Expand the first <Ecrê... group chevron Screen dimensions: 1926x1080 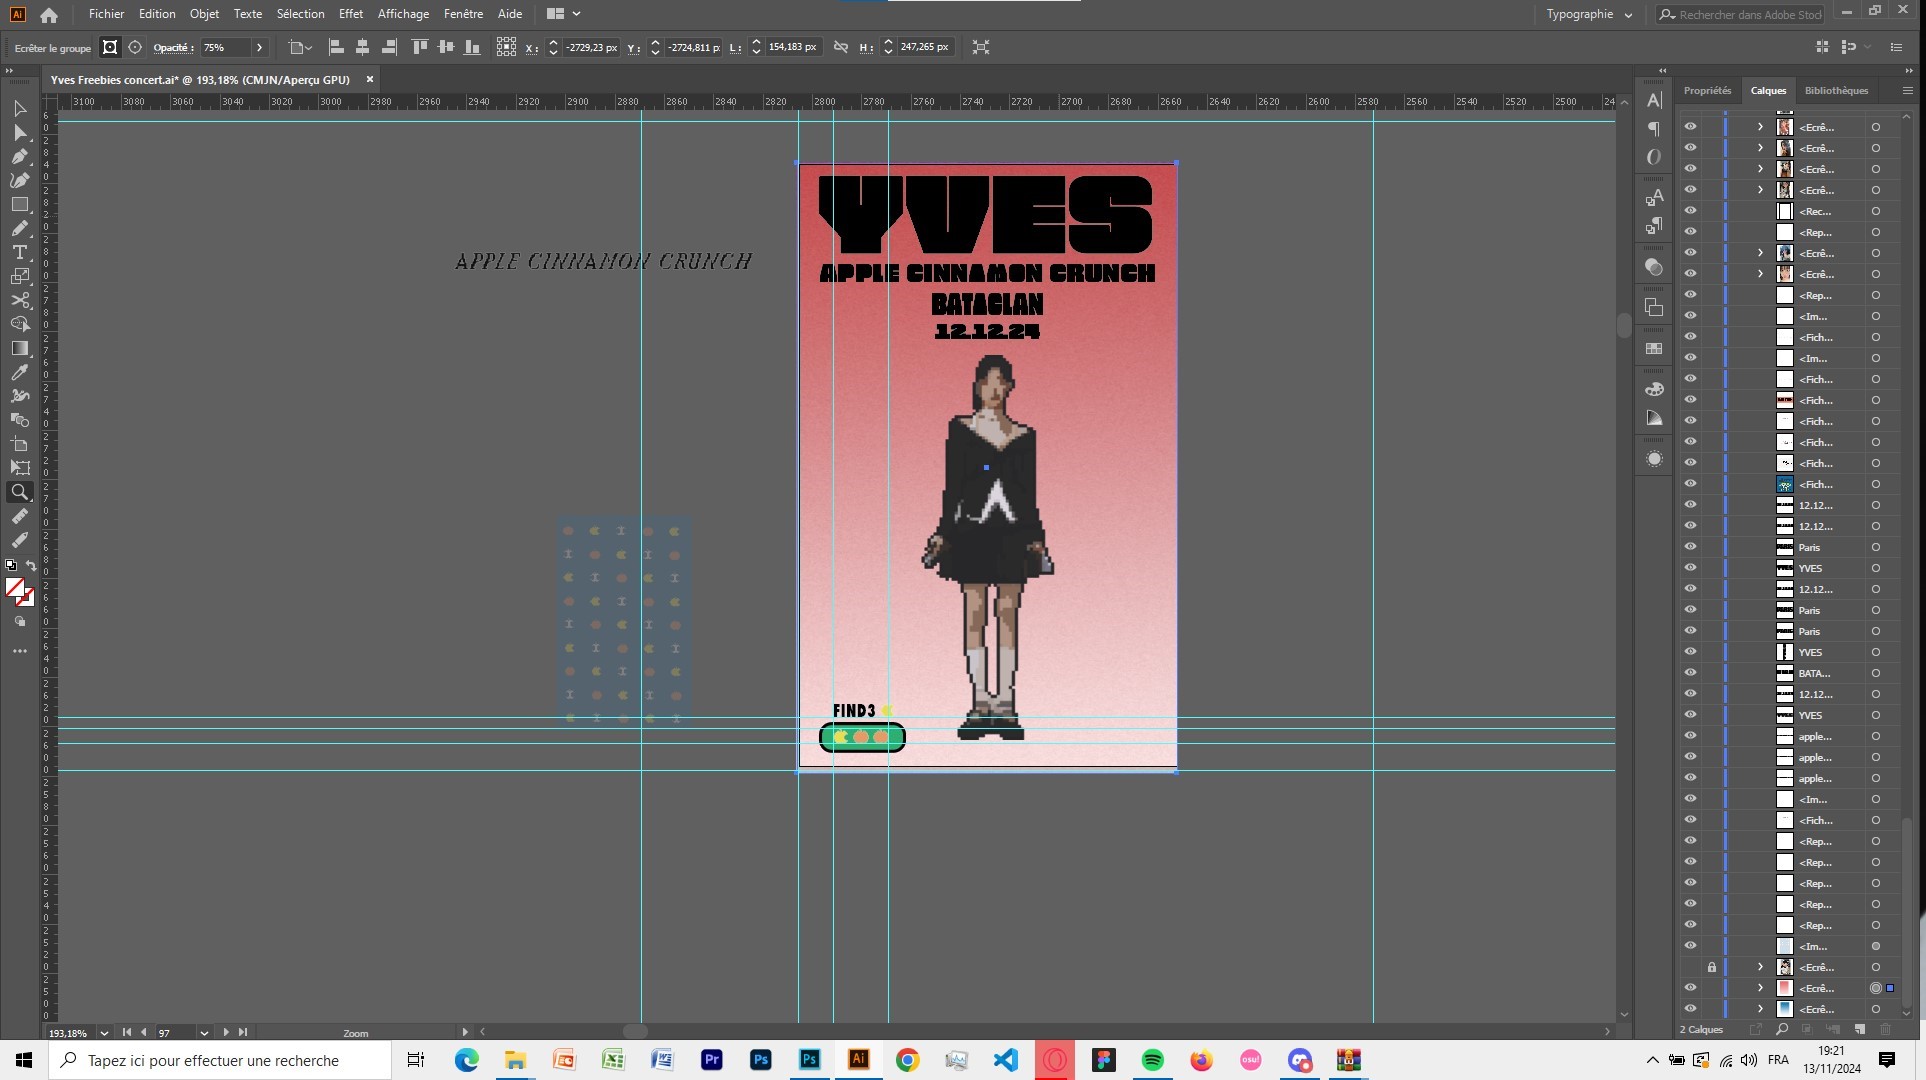tap(1760, 127)
